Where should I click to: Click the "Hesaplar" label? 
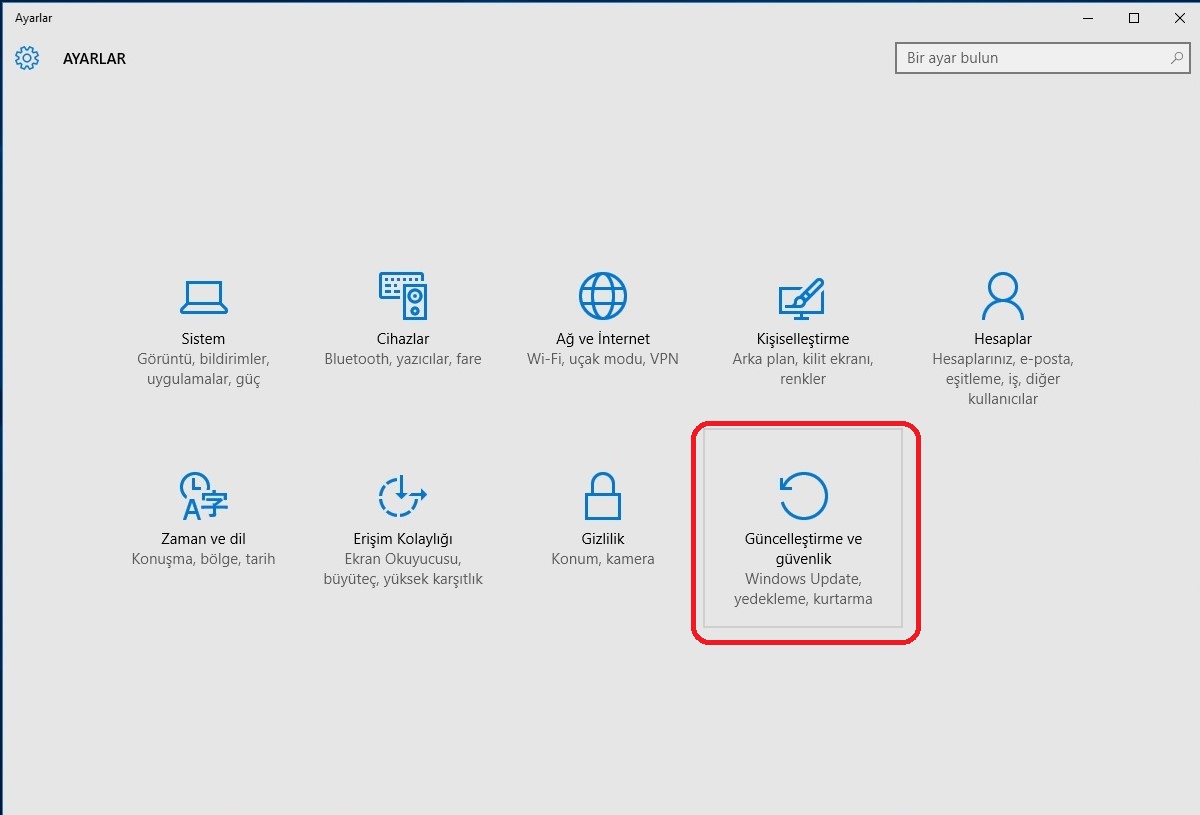1003,339
